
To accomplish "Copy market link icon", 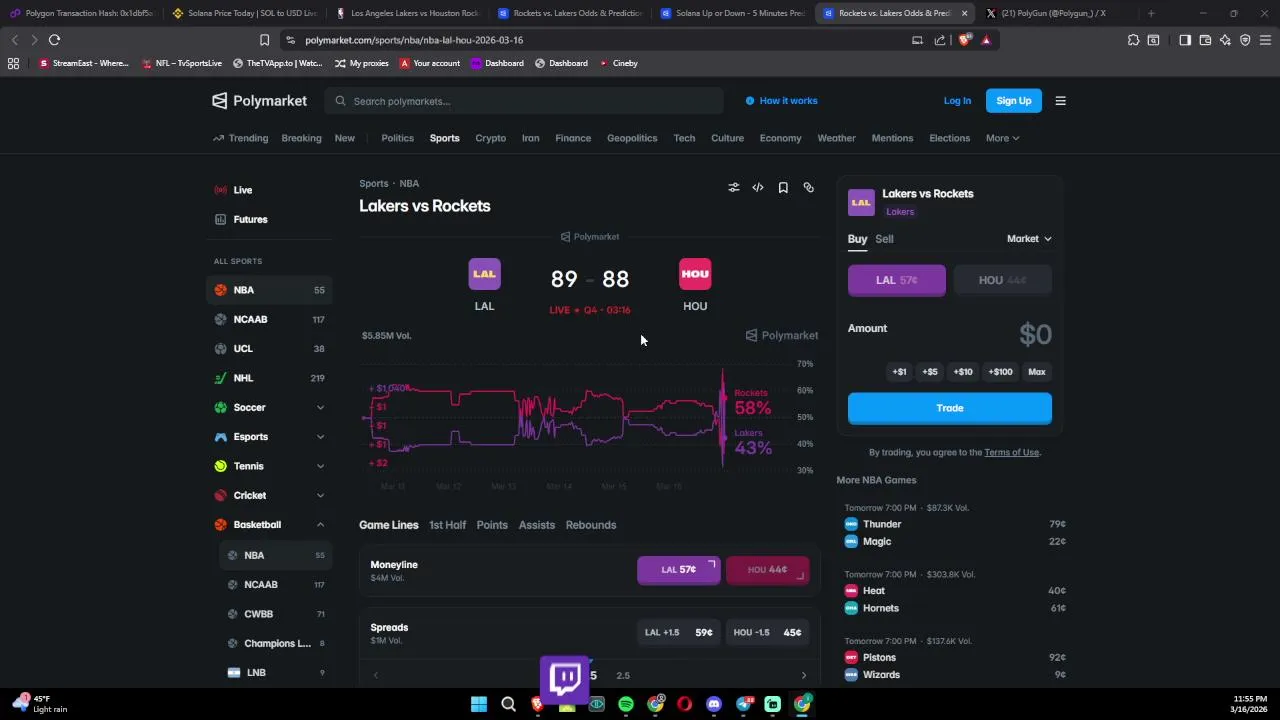I will click(808, 187).
